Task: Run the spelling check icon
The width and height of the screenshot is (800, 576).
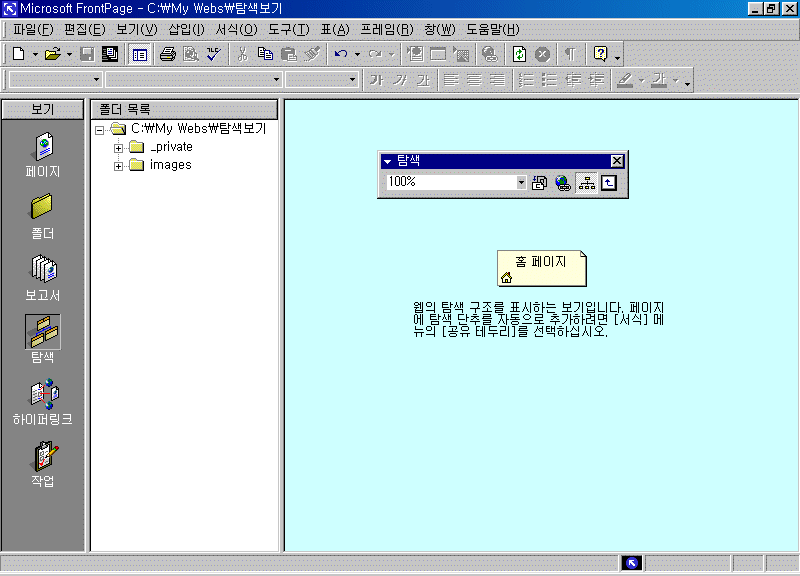Action: pos(214,54)
